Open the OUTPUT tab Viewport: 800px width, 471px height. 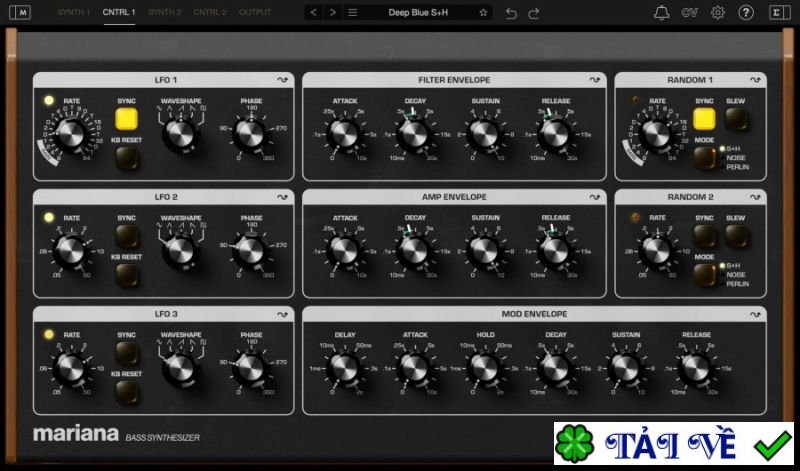click(x=255, y=13)
